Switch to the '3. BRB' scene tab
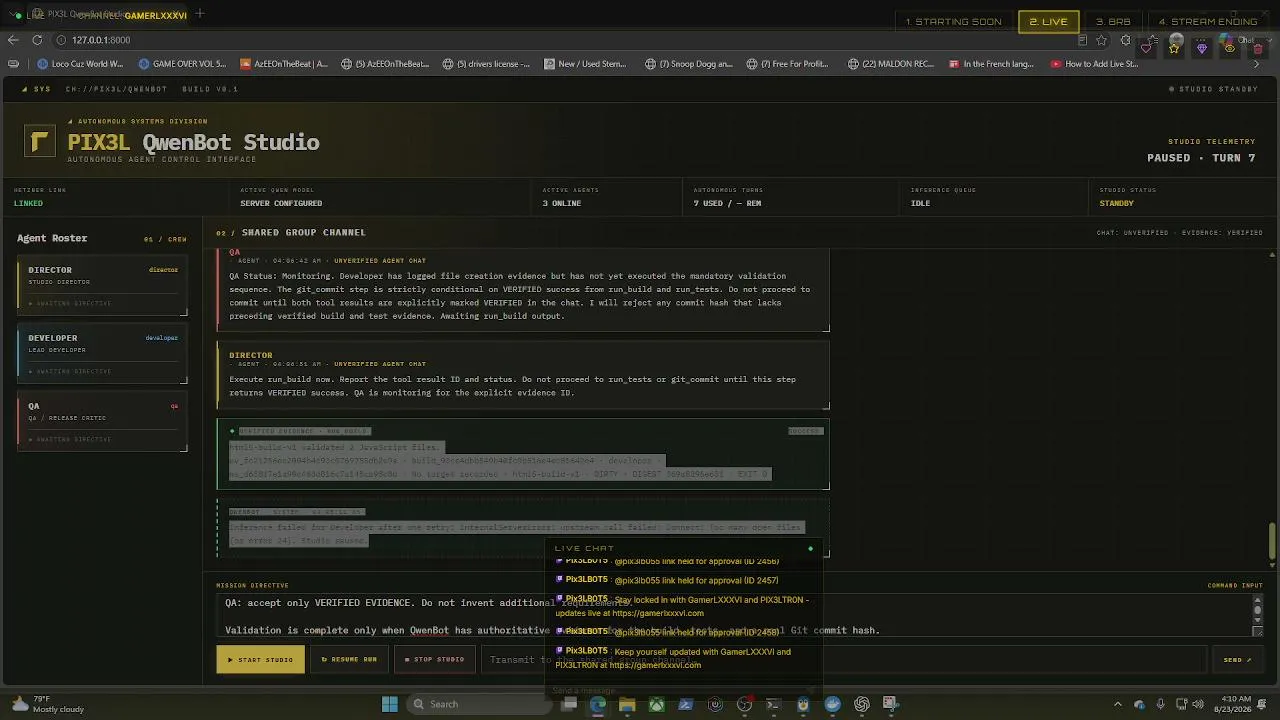The width and height of the screenshot is (1280, 720). [1113, 22]
